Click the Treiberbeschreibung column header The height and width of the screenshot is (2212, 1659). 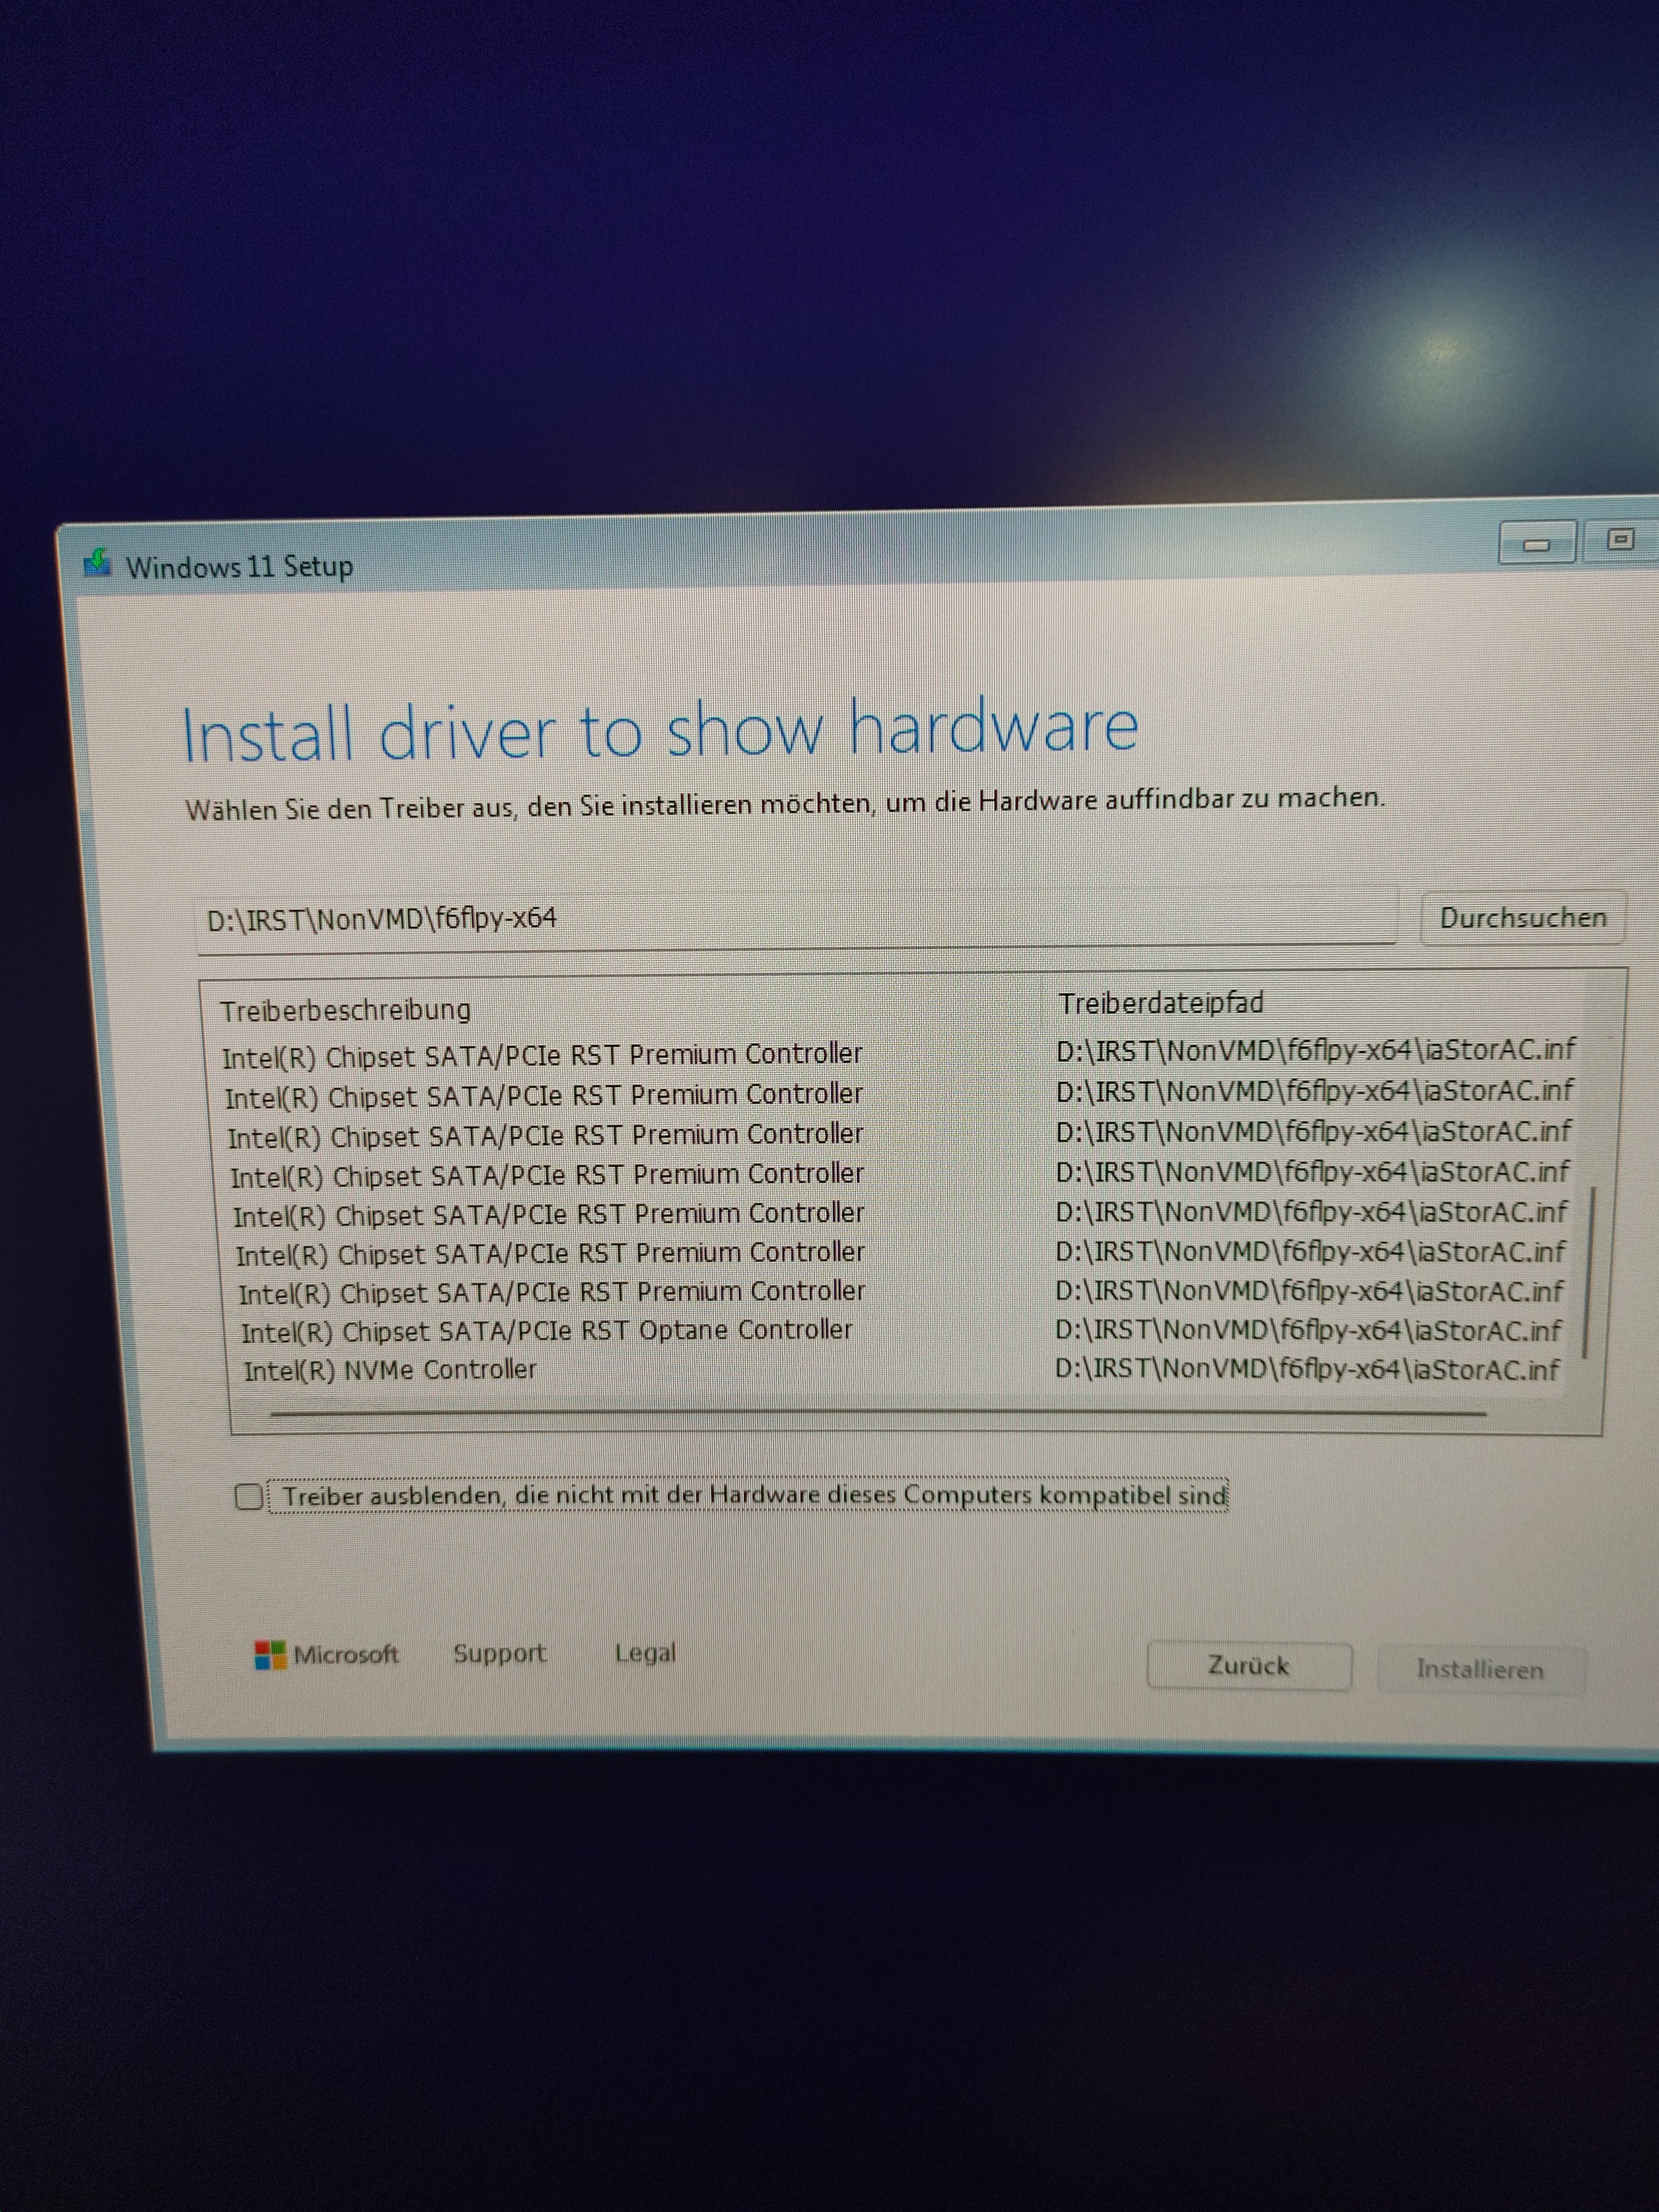pos(345,1010)
